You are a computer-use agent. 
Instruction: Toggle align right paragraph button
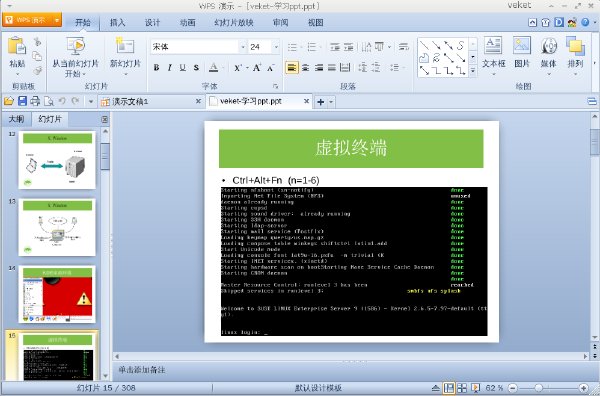point(319,68)
